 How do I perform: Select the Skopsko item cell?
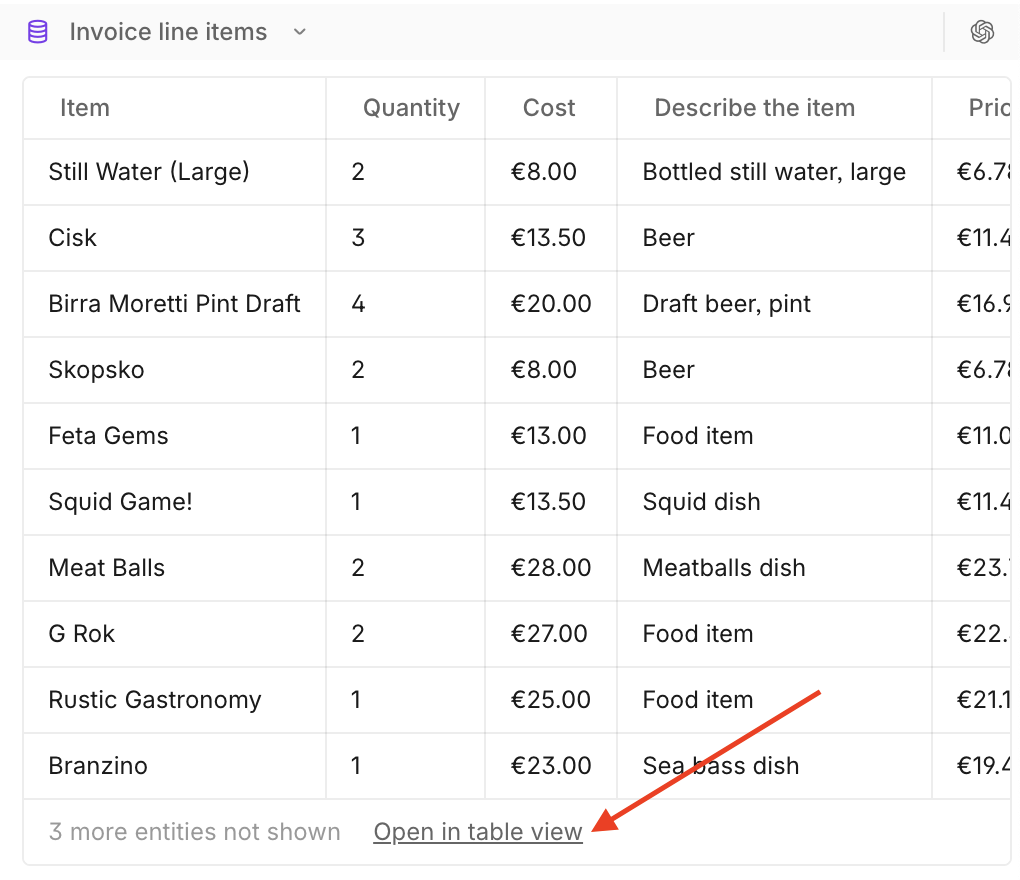pos(96,370)
